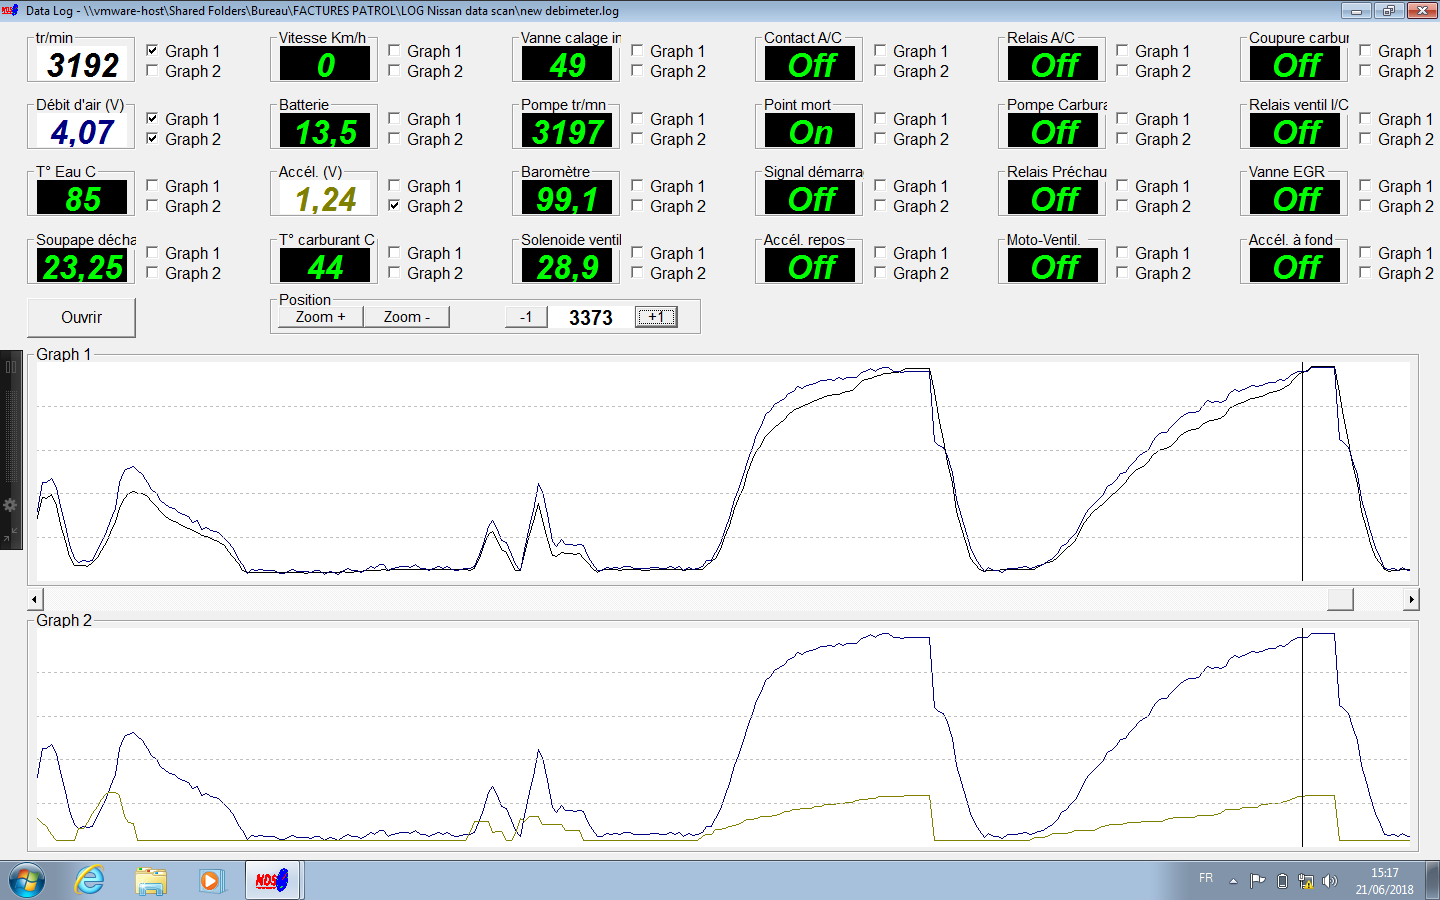Click the graph scrollbar left arrow
The height and width of the screenshot is (900, 1440).
pyautogui.click(x=35, y=599)
